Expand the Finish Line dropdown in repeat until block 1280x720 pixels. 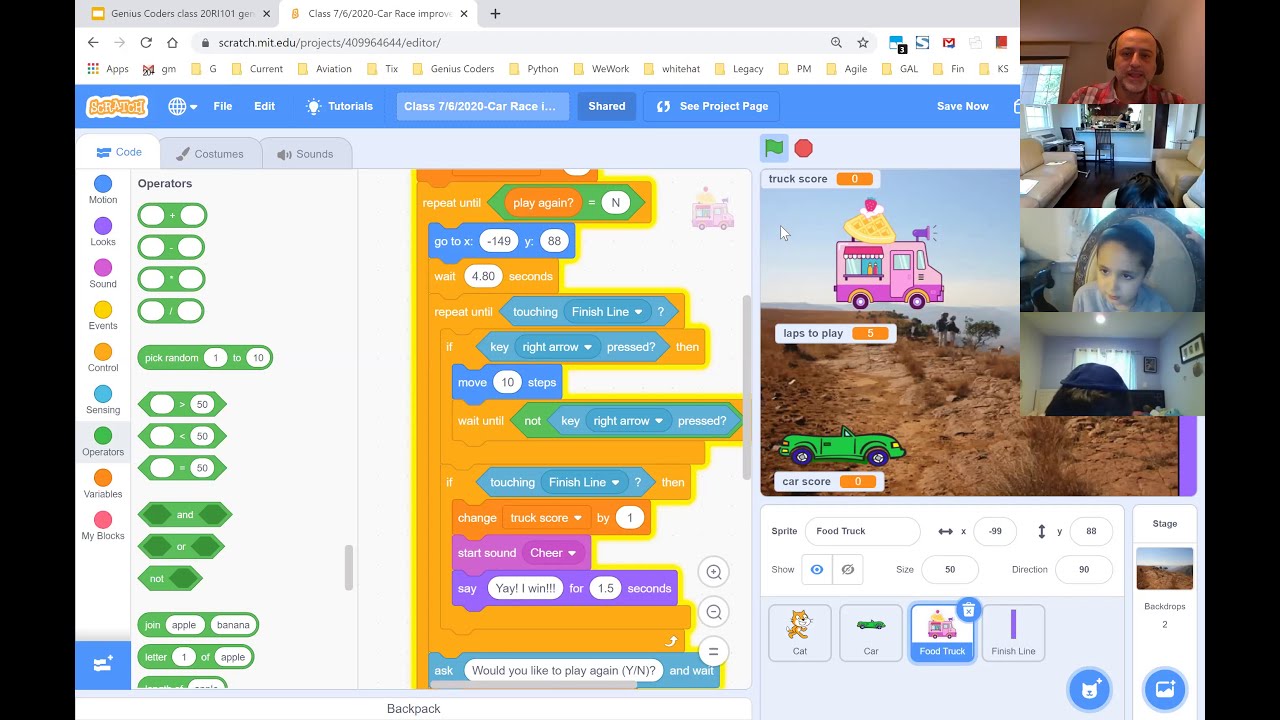pyautogui.click(x=606, y=312)
